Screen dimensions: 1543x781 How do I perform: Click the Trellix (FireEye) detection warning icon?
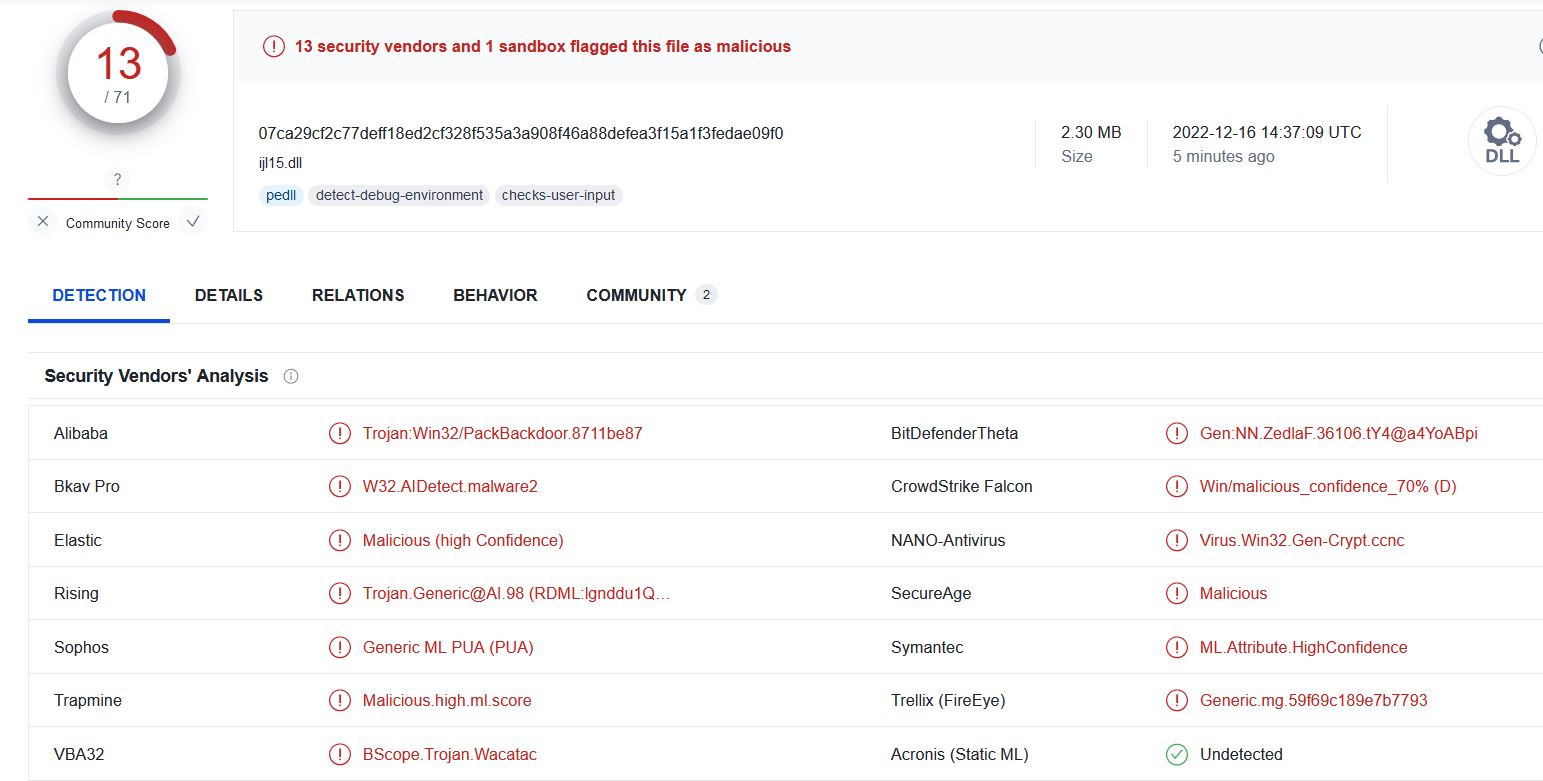[x=1177, y=700]
